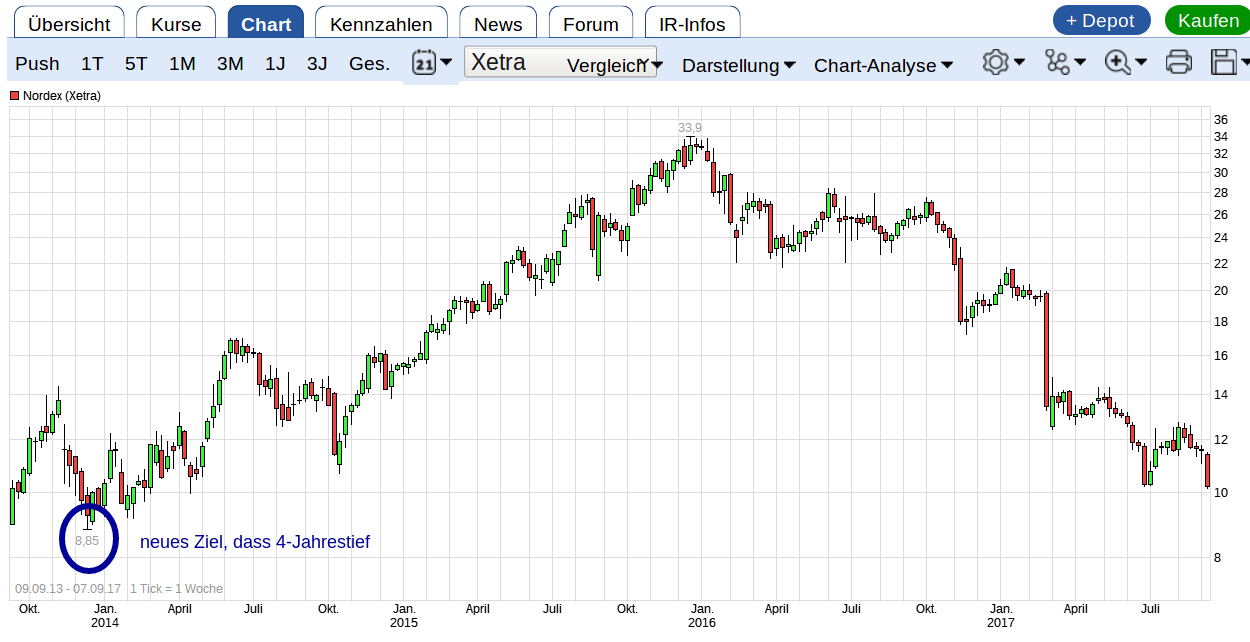1250x642 pixels.
Task: Set chart range to 5T
Action: 136,63
